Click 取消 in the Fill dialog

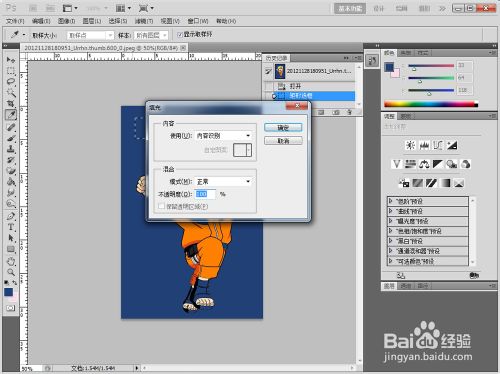(283, 141)
